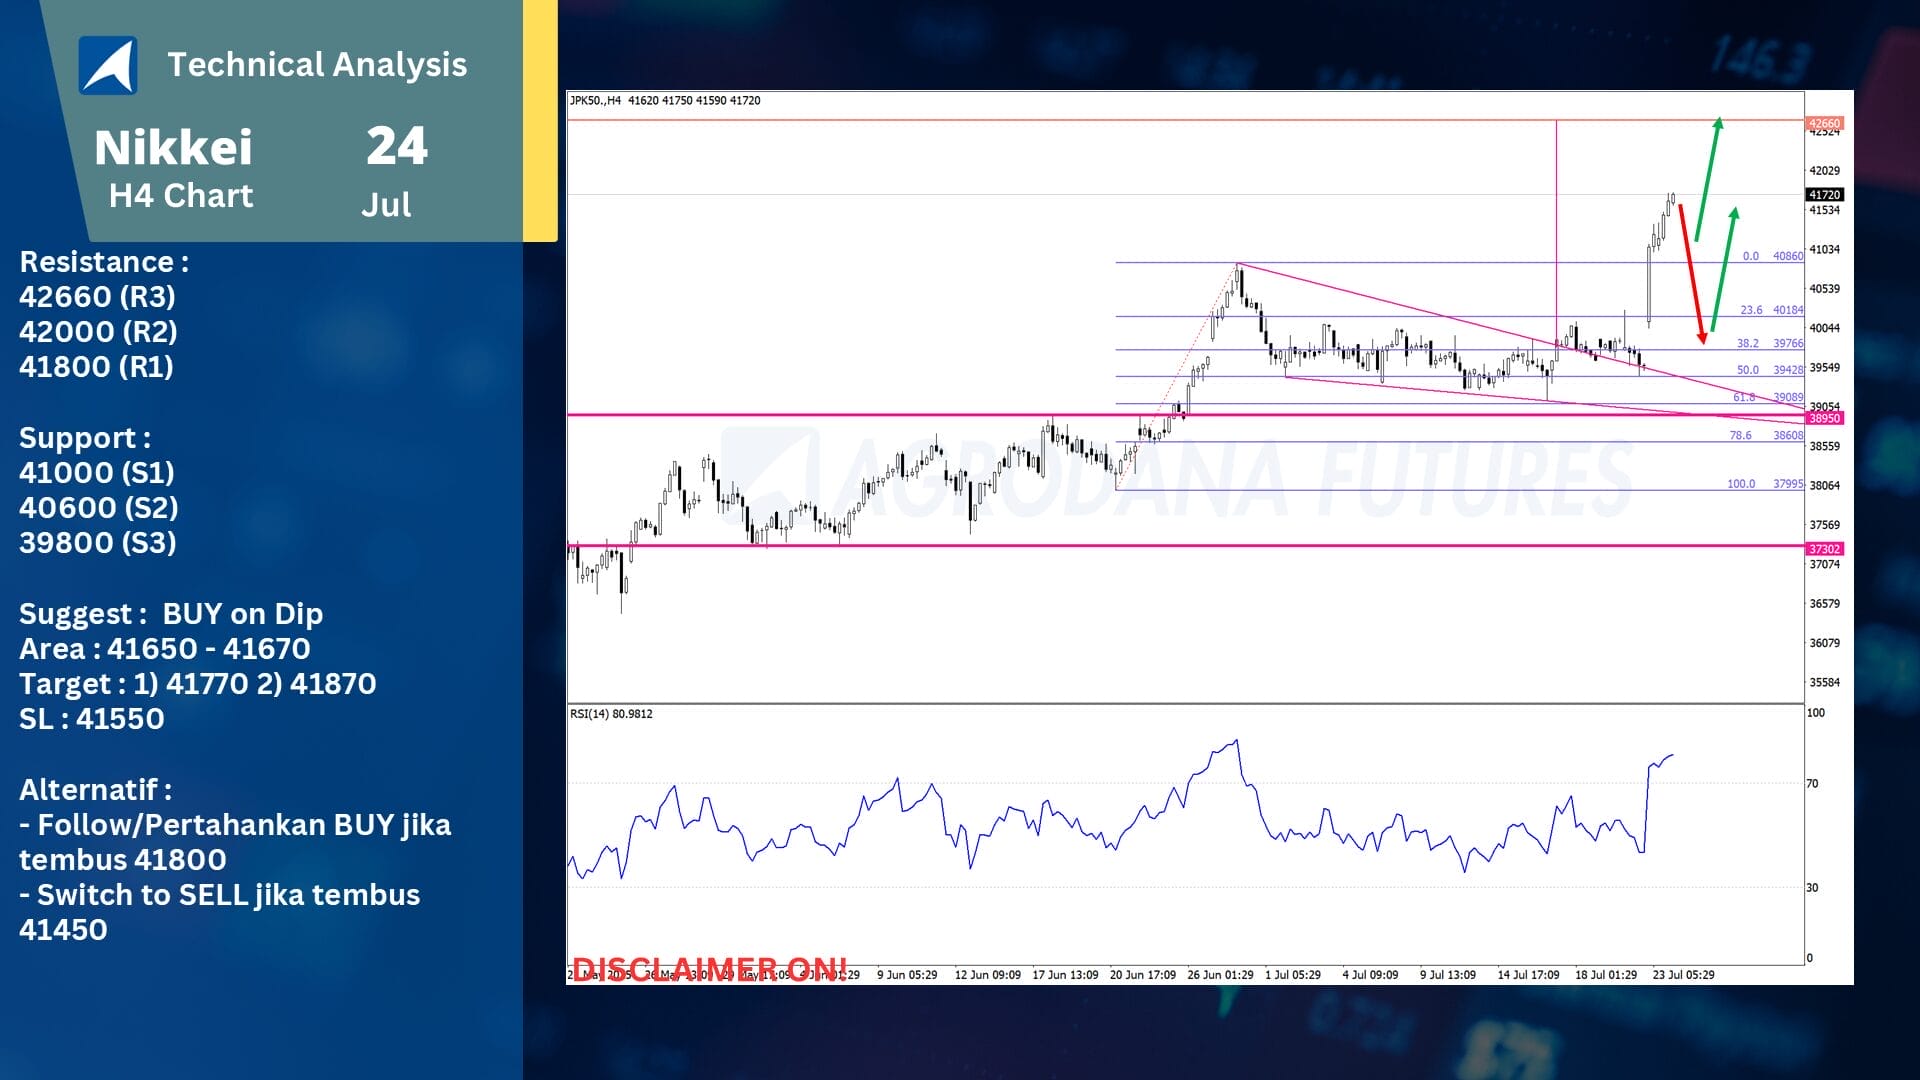
Task: Click the RSI 70 level axis label
Action: [1812, 784]
